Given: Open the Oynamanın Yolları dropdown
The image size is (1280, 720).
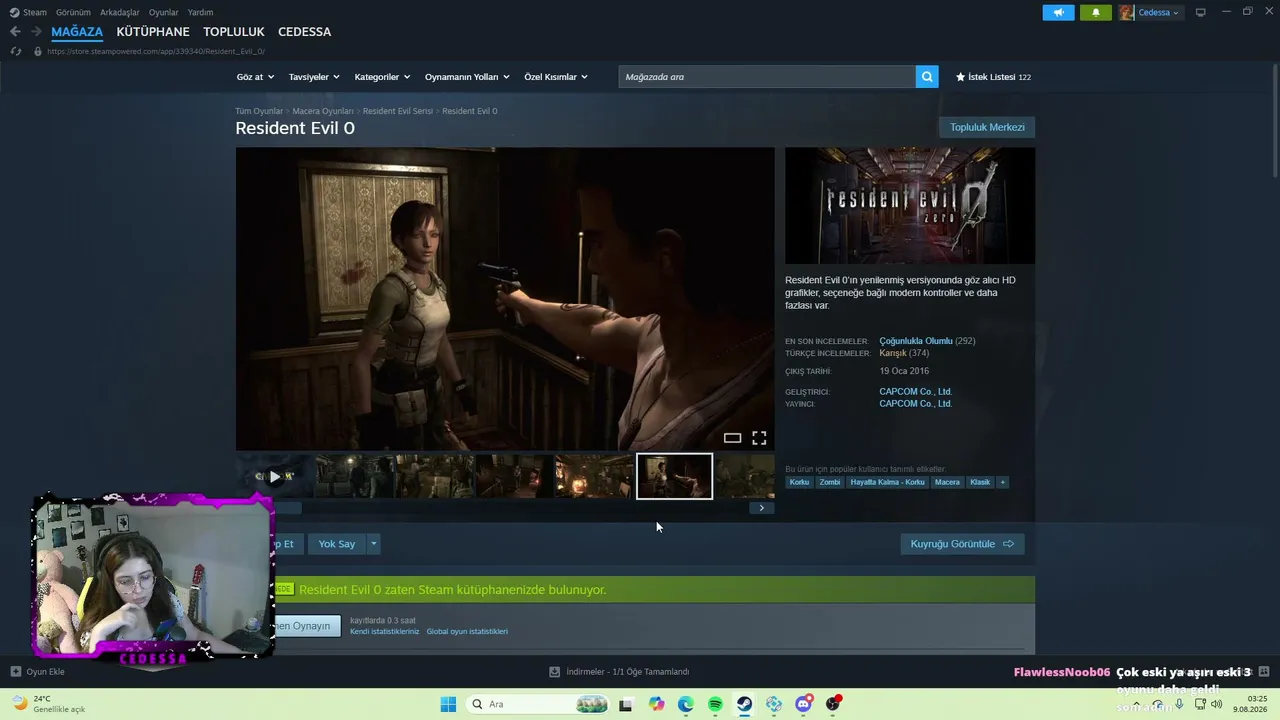Looking at the screenshot, I should (467, 77).
